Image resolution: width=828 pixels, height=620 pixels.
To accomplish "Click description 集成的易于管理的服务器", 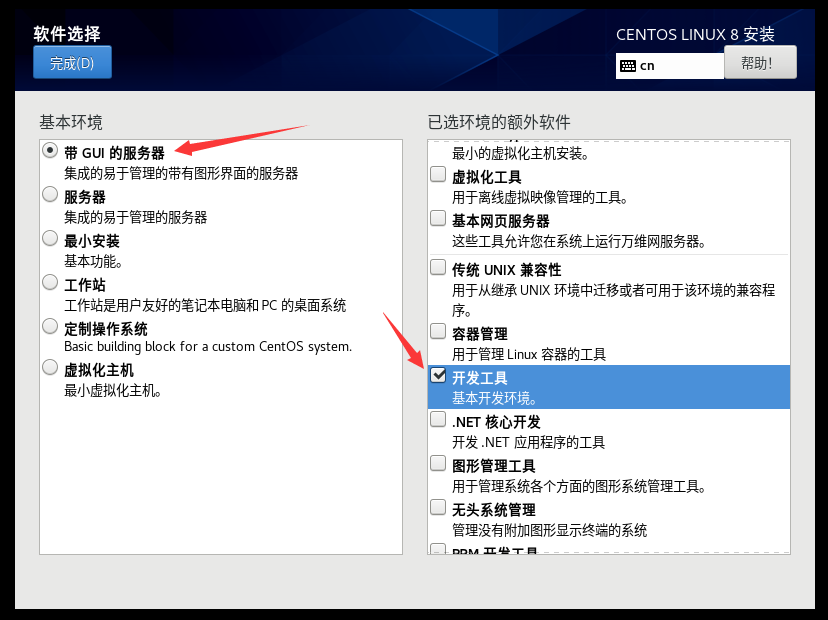I will 136,217.
